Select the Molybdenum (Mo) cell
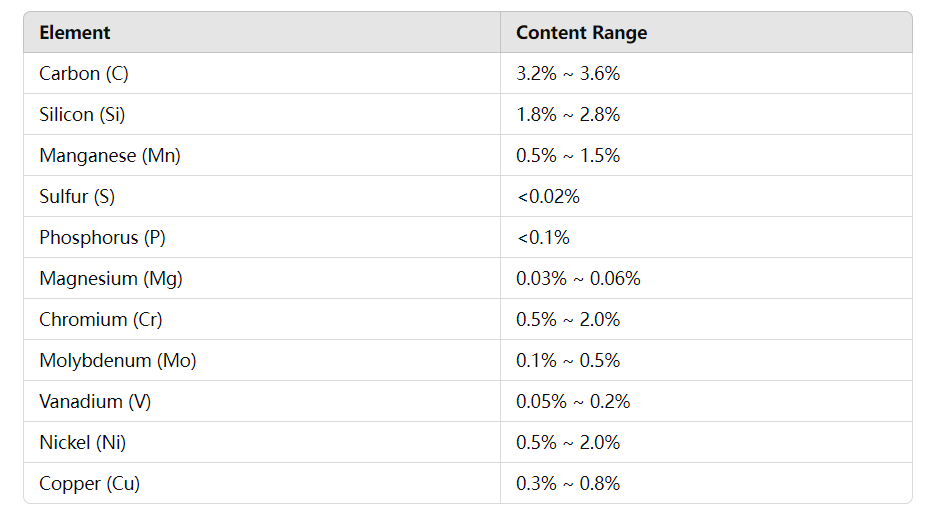 [x=262, y=360]
